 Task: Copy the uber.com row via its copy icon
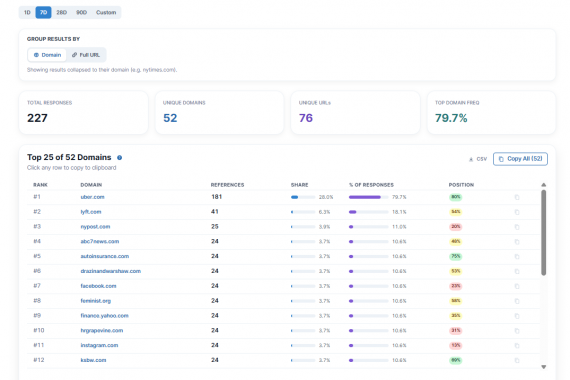[x=517, y=197]
